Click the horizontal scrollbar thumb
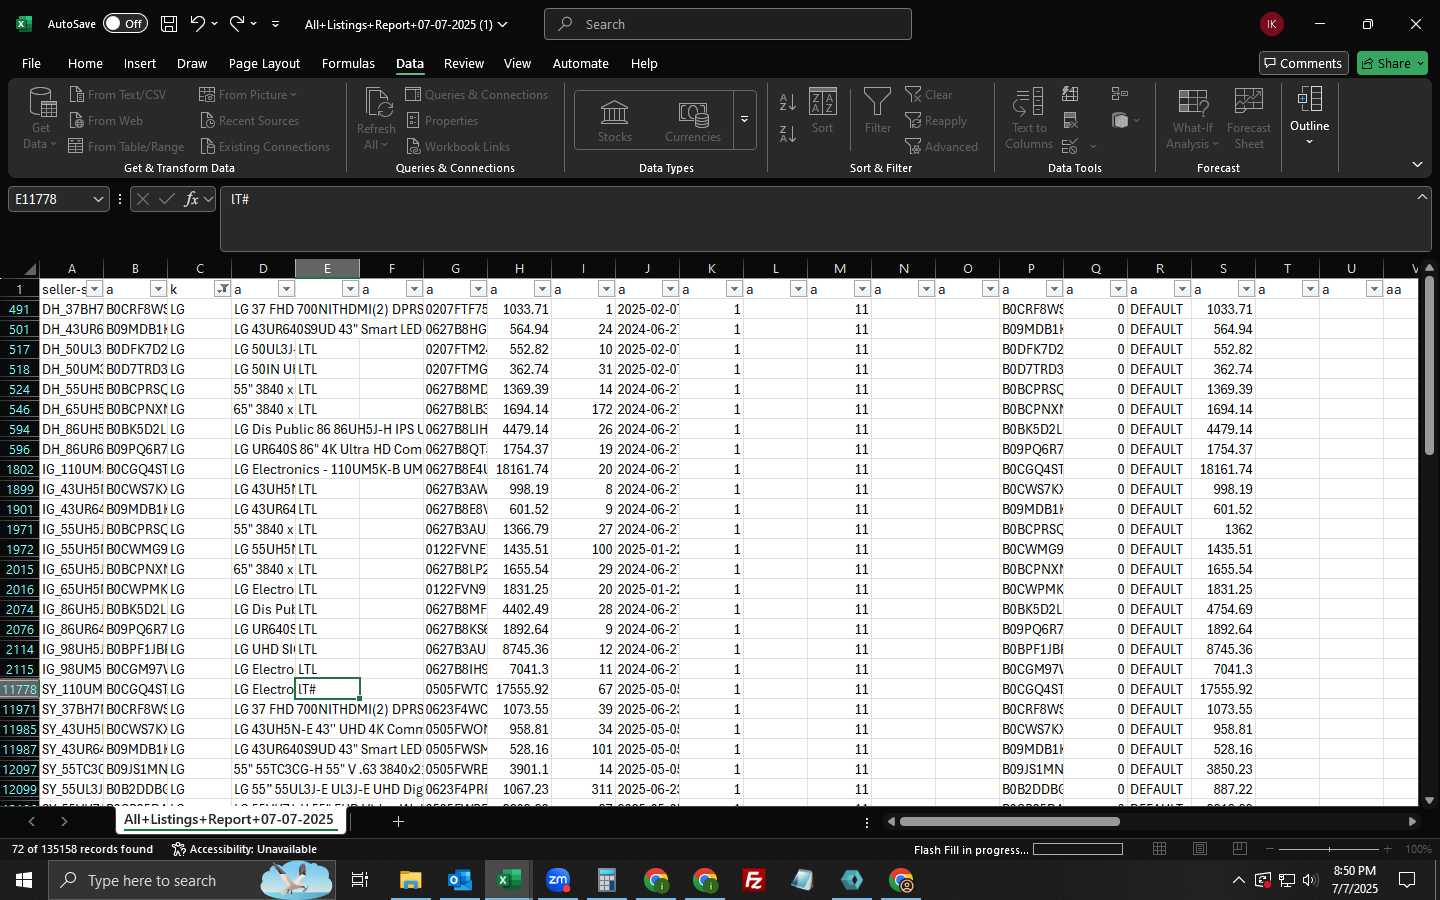 [x=1009, y=822]
